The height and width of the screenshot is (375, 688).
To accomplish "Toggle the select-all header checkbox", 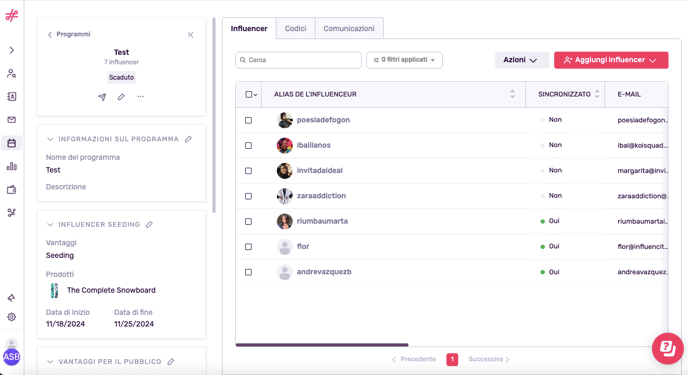I will 249,94.
